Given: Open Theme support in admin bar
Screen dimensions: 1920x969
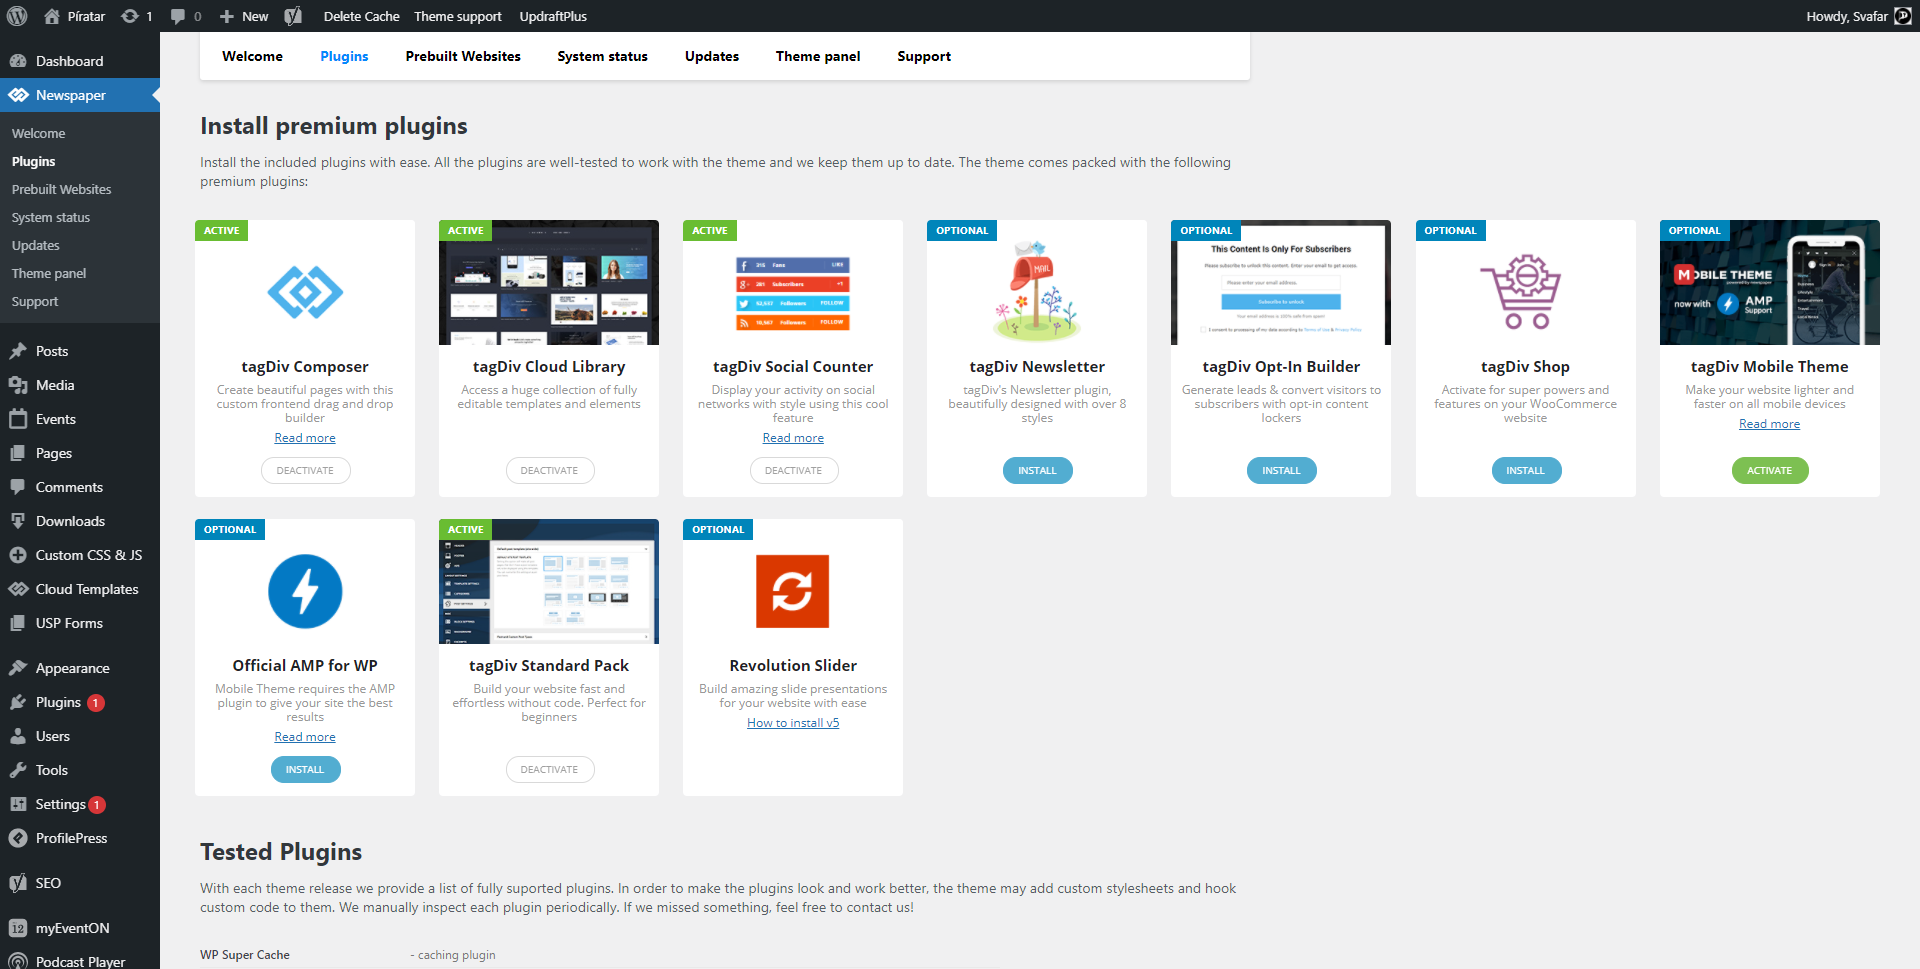Looking at the screenshot, I should 458,16.
